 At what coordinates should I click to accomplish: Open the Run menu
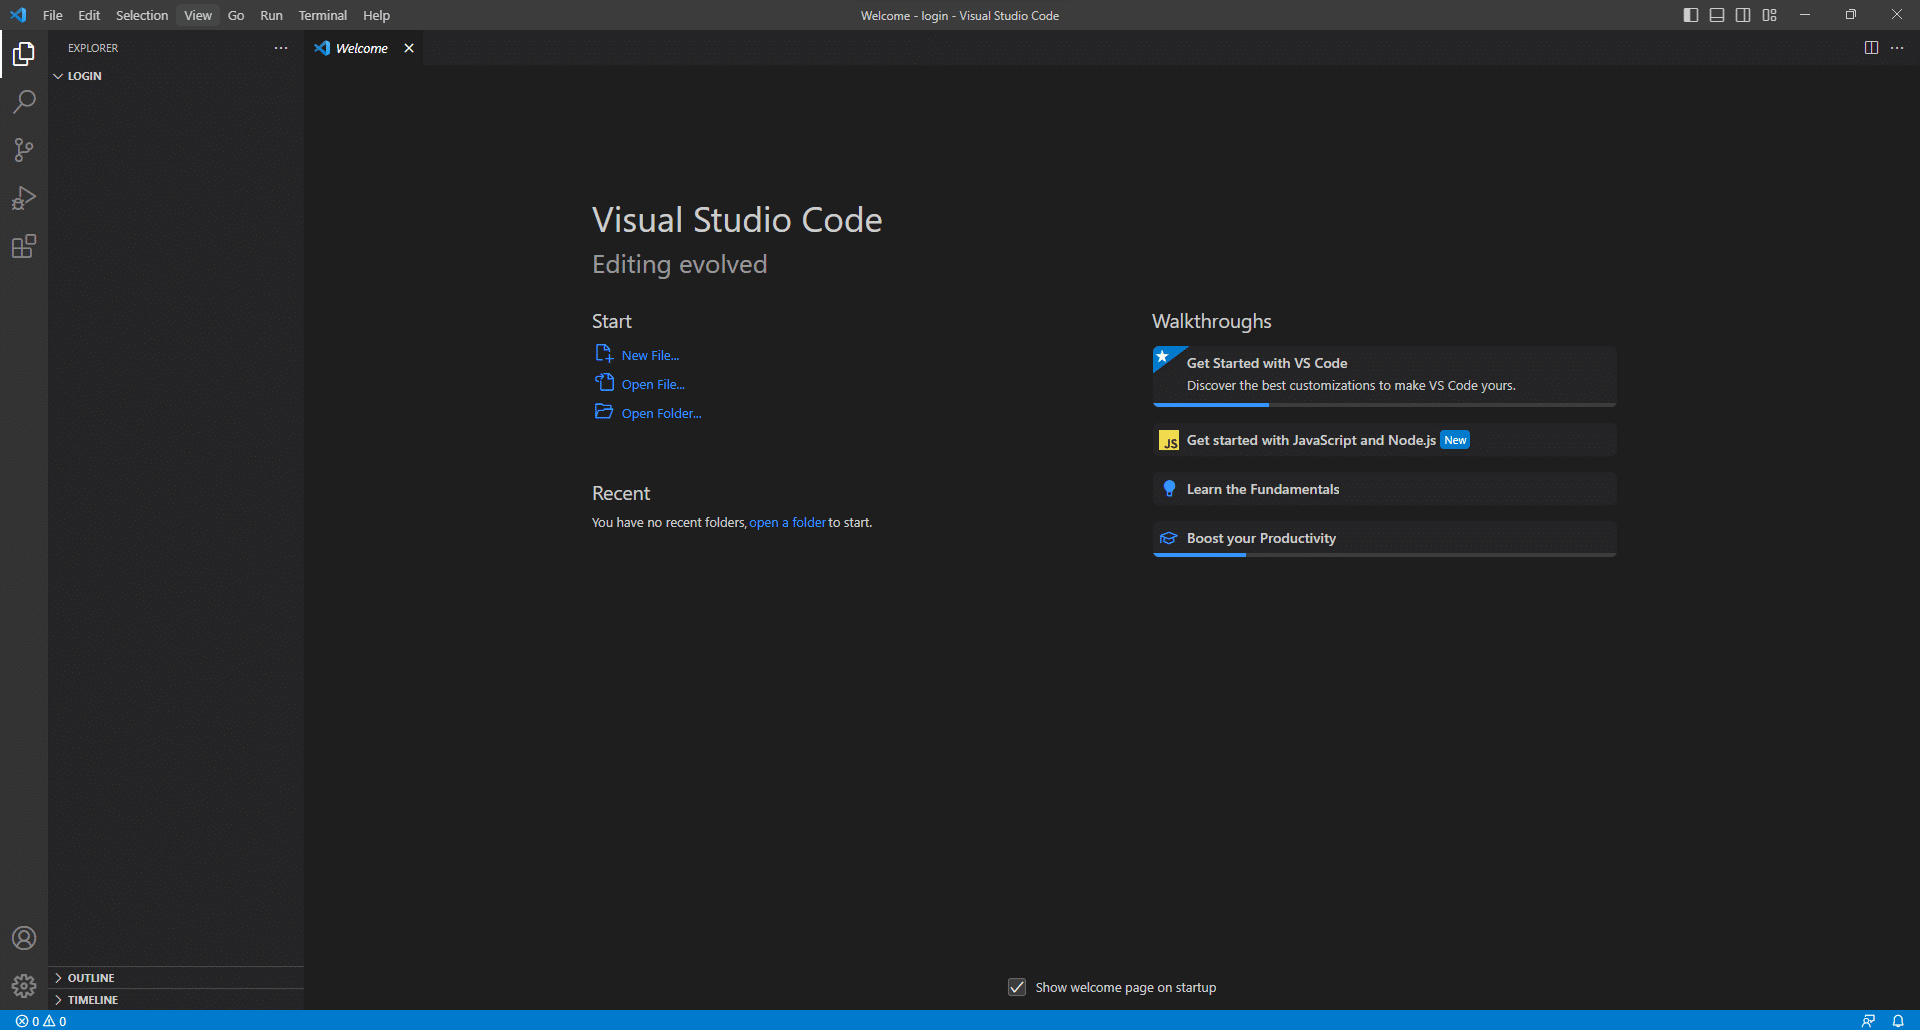271,15
